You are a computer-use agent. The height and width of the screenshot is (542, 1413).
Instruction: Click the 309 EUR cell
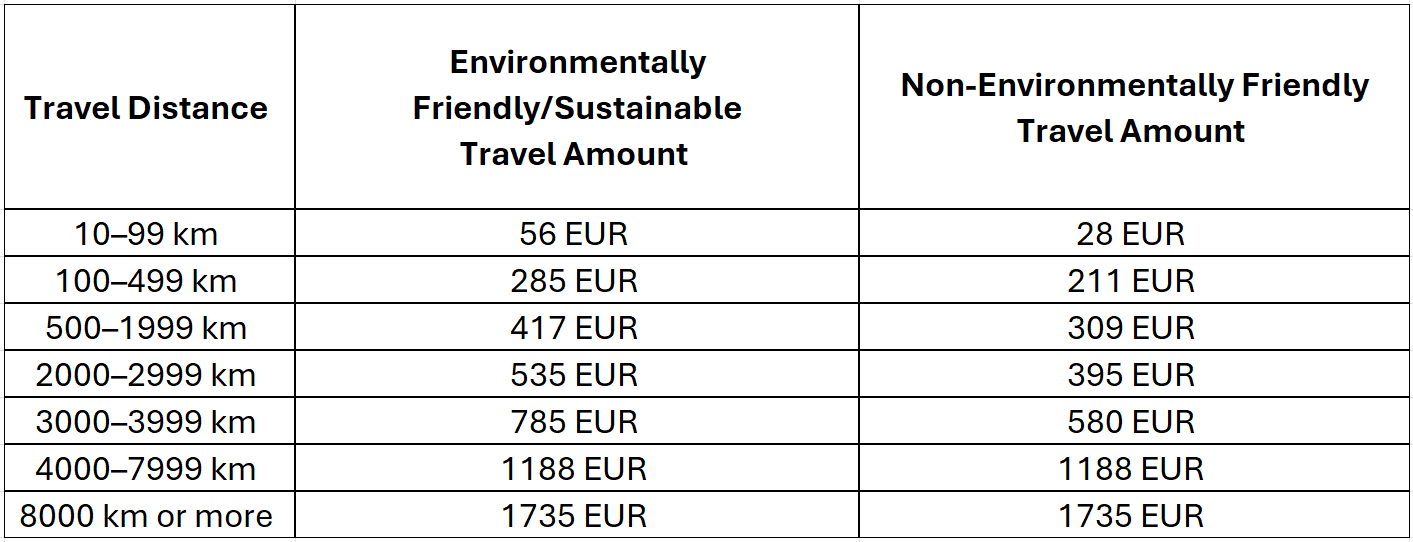pyautogui.click(x=1133, y=327)
